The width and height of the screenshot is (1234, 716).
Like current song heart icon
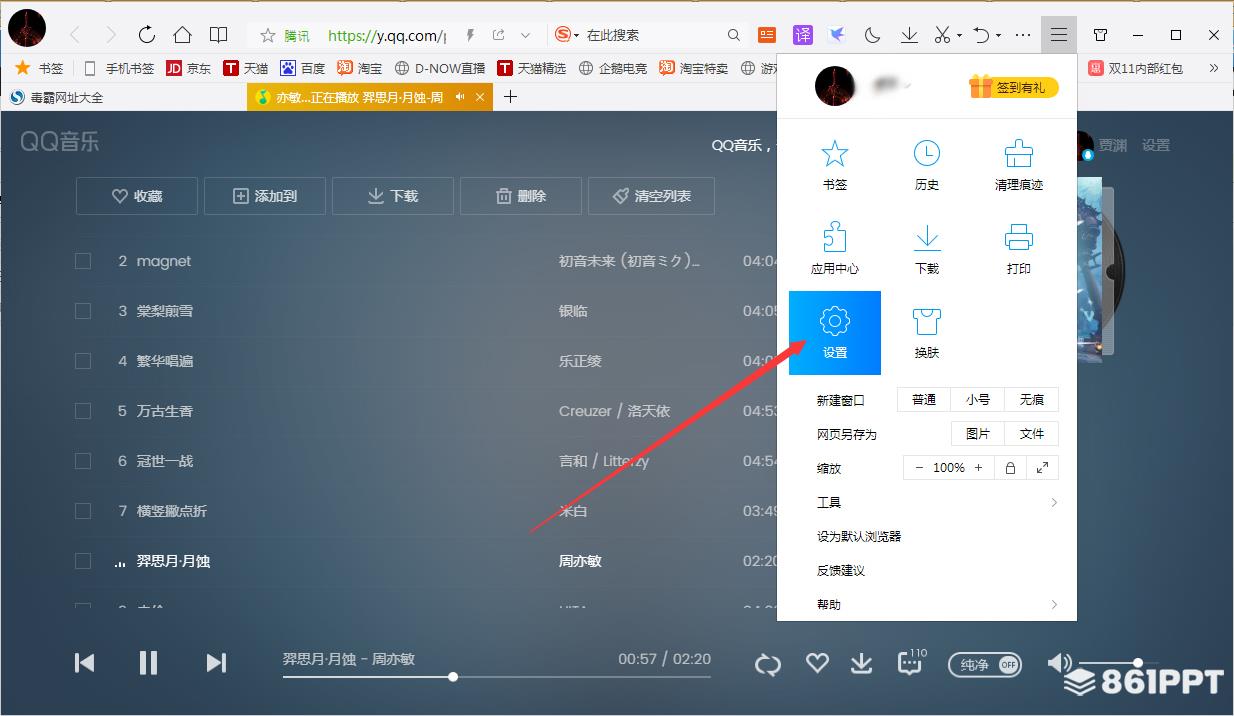pyautogui.click(x=817, y=663)
